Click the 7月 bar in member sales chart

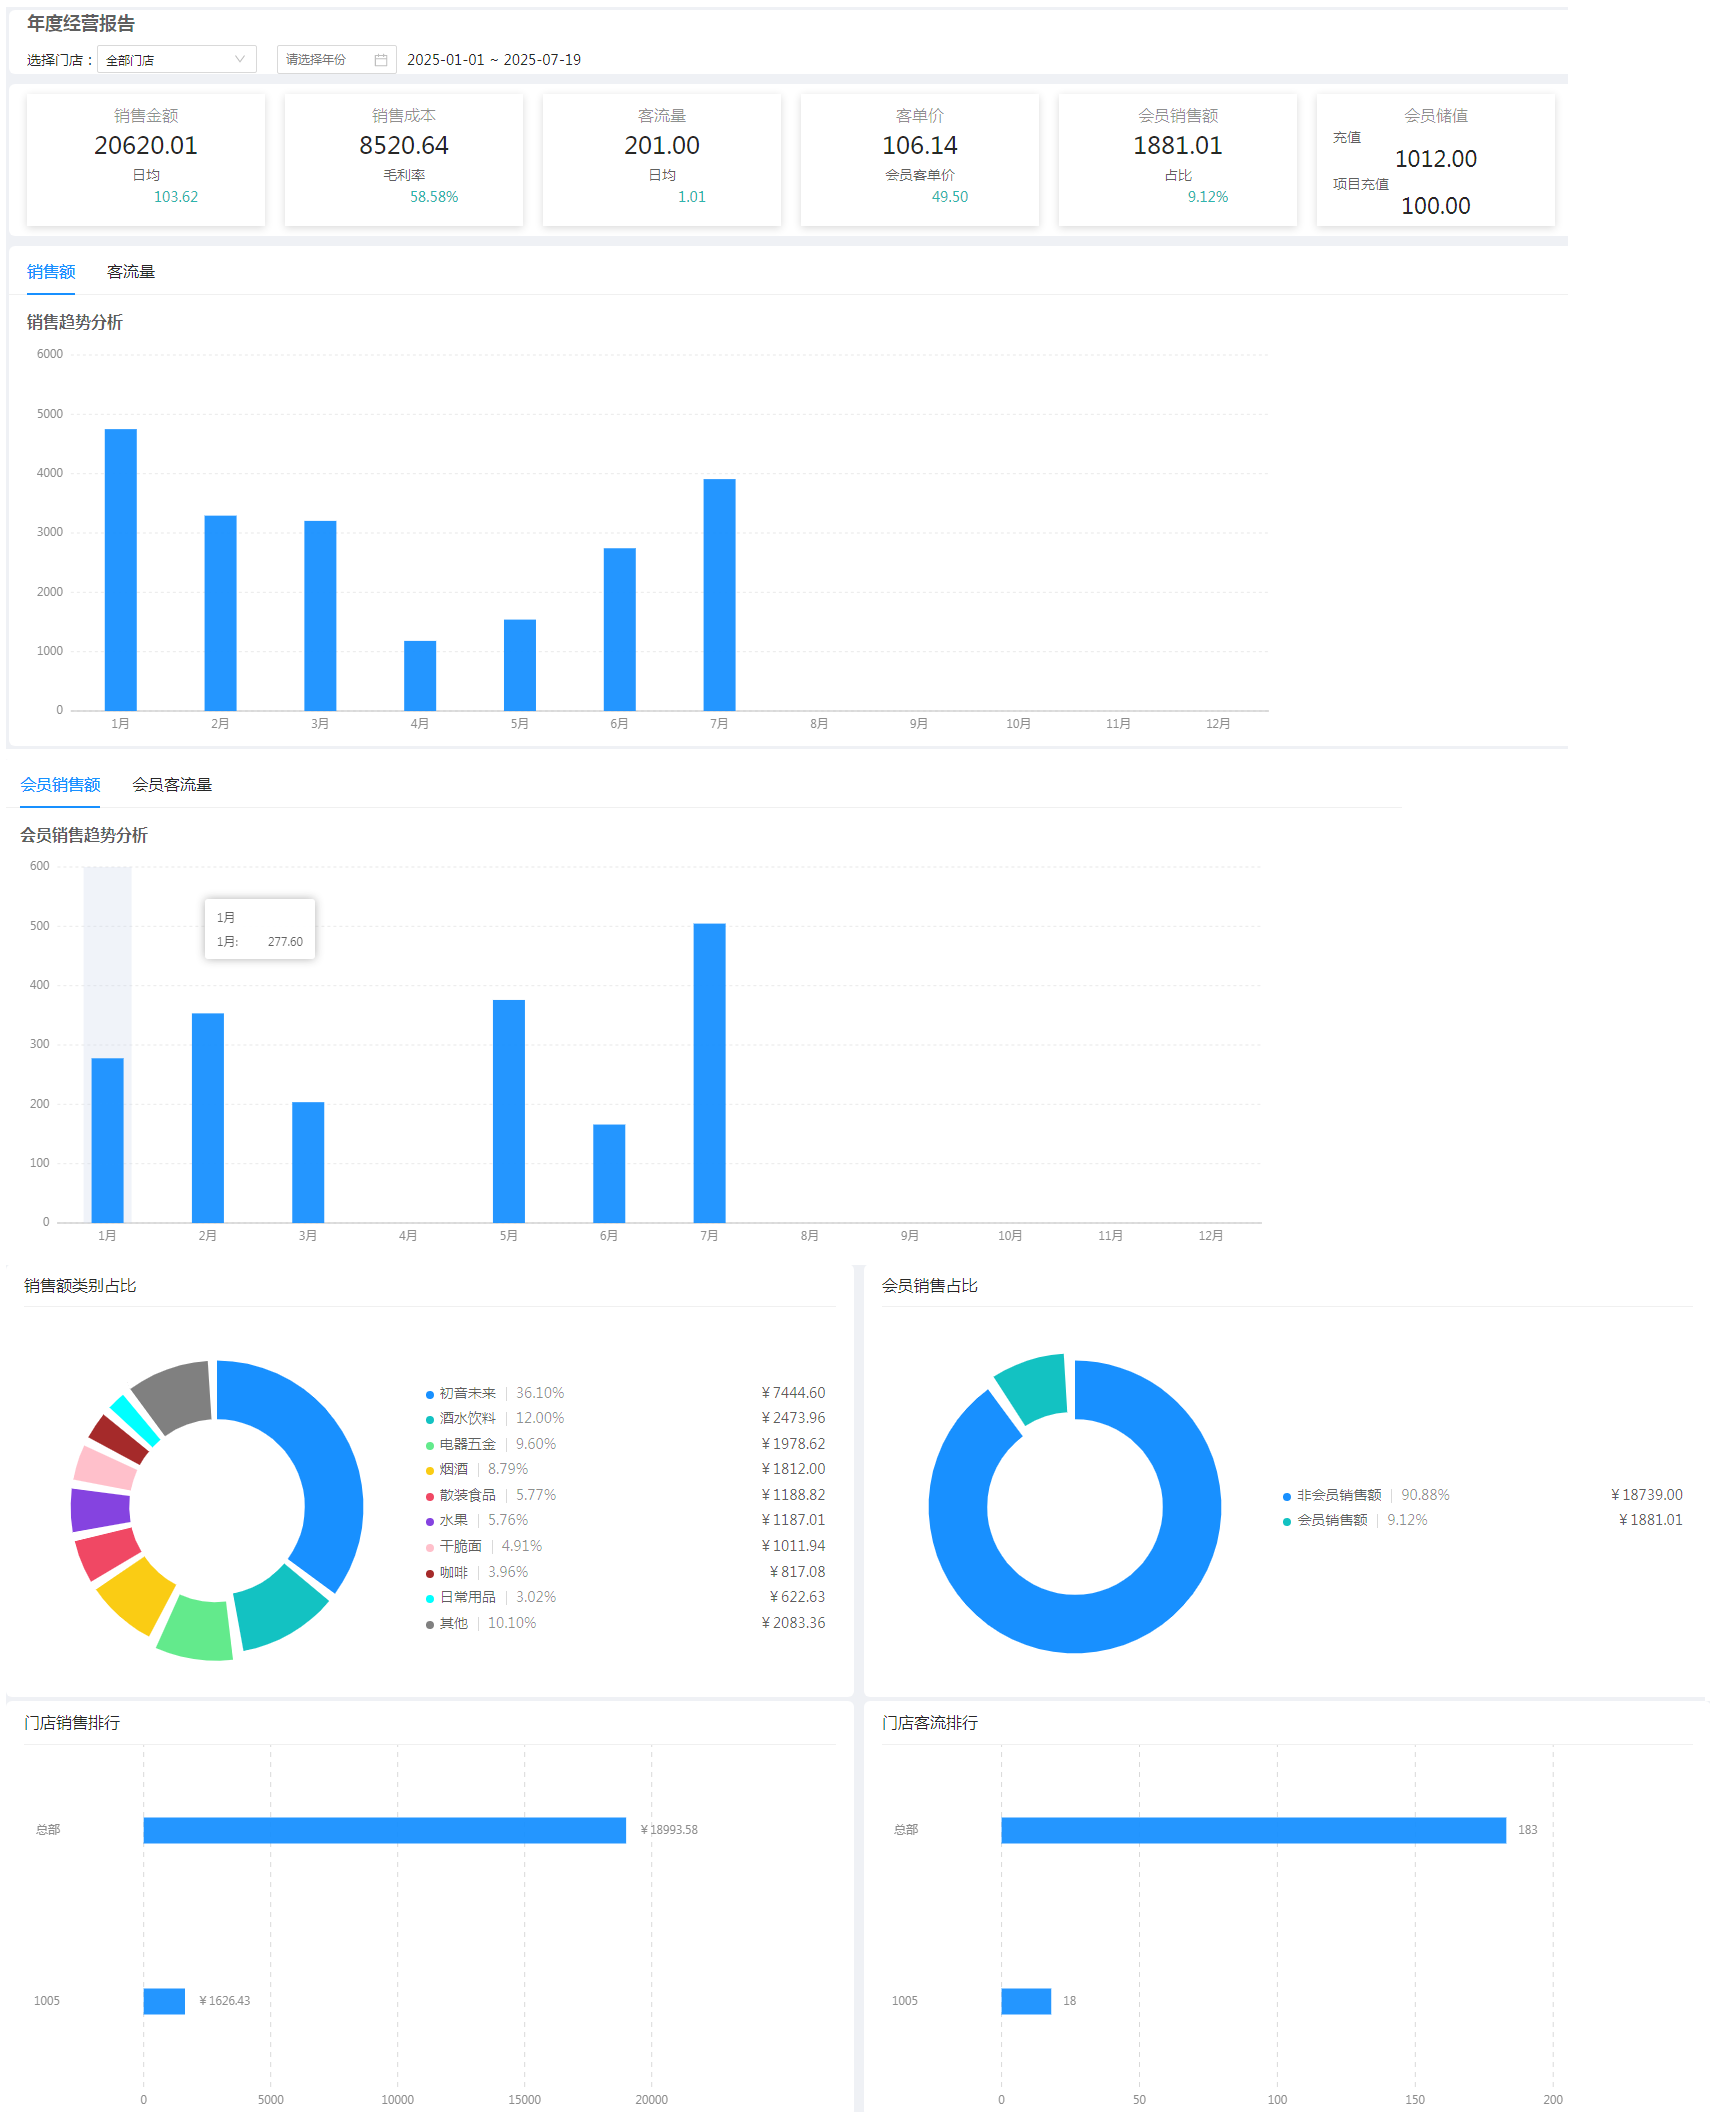709,1073
